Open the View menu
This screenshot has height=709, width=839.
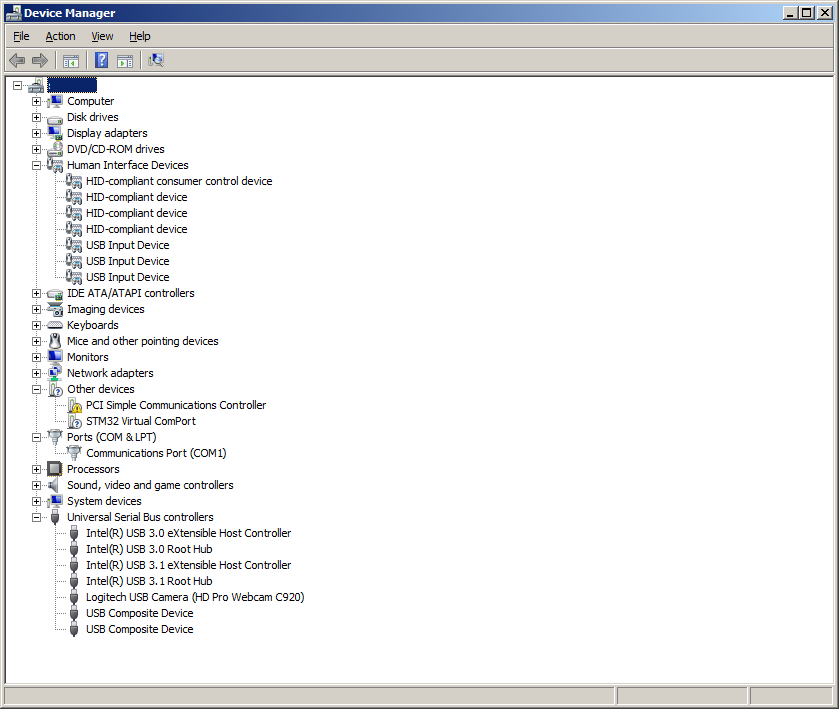tap(102, 36)
